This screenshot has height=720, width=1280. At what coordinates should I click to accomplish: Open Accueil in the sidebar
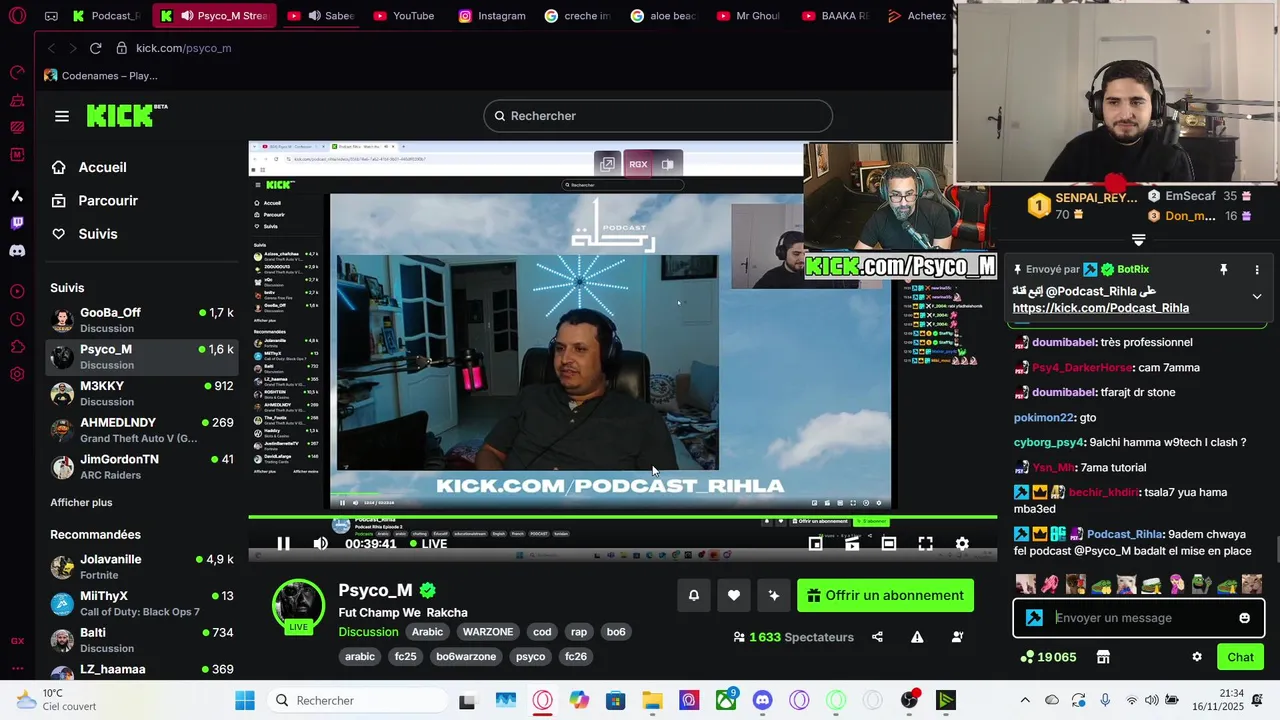[x=102, y=167]
